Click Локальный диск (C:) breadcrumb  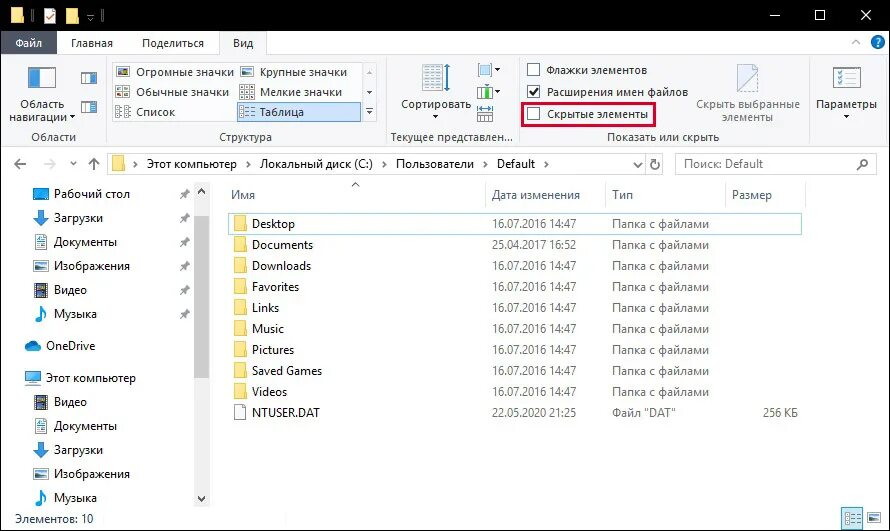pyautogui.click(x=316, y=164)
